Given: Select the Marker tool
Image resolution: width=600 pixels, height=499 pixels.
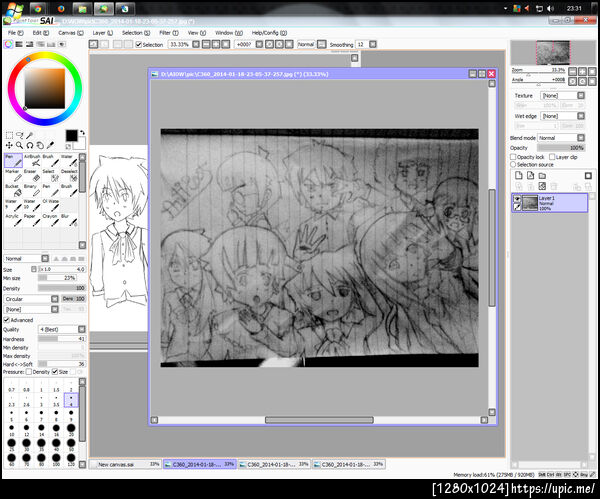Looking at the screenshot, I should click(x=13, y=175).
